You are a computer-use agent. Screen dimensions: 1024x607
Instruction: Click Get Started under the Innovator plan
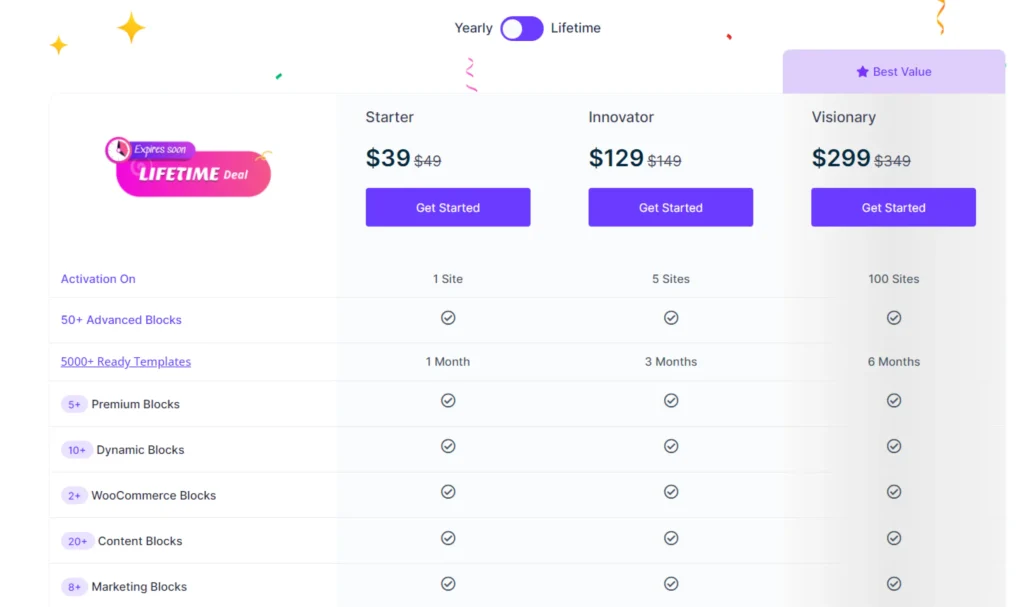[671, 207]
